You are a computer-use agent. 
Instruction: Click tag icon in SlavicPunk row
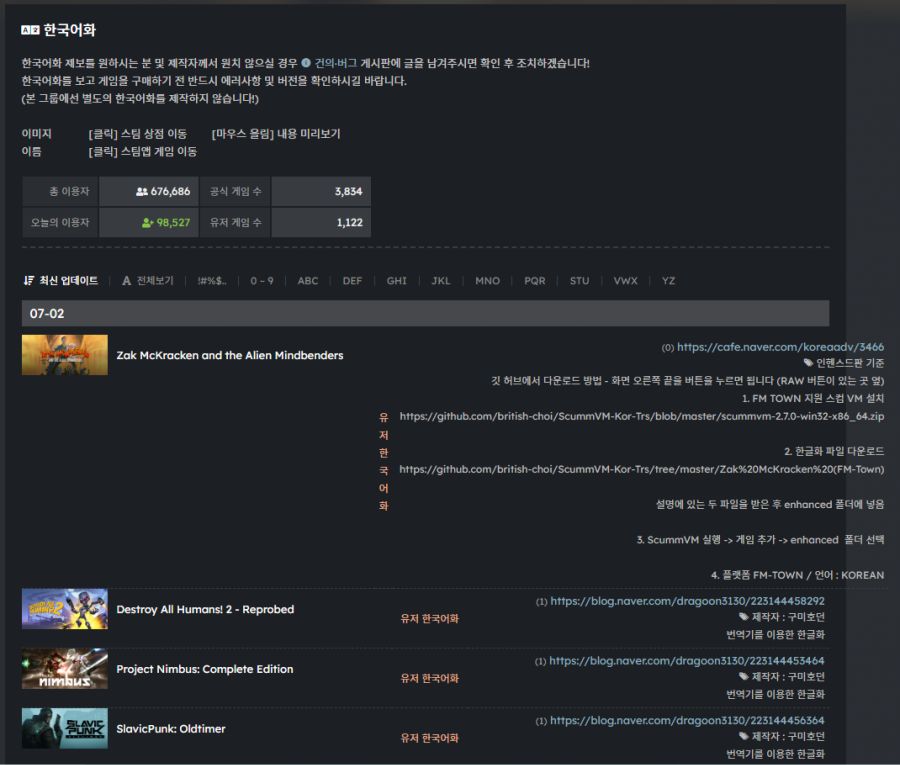tap(744, 736)
